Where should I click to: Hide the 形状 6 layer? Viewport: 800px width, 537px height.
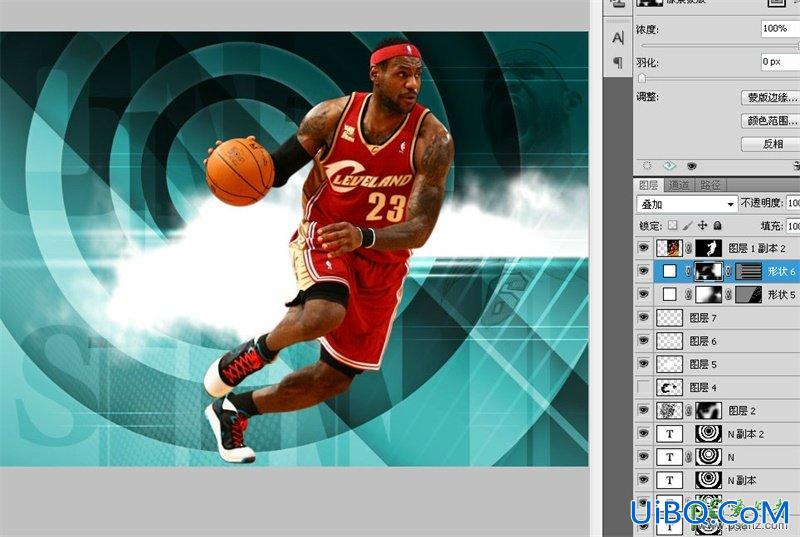pos(643,271)
